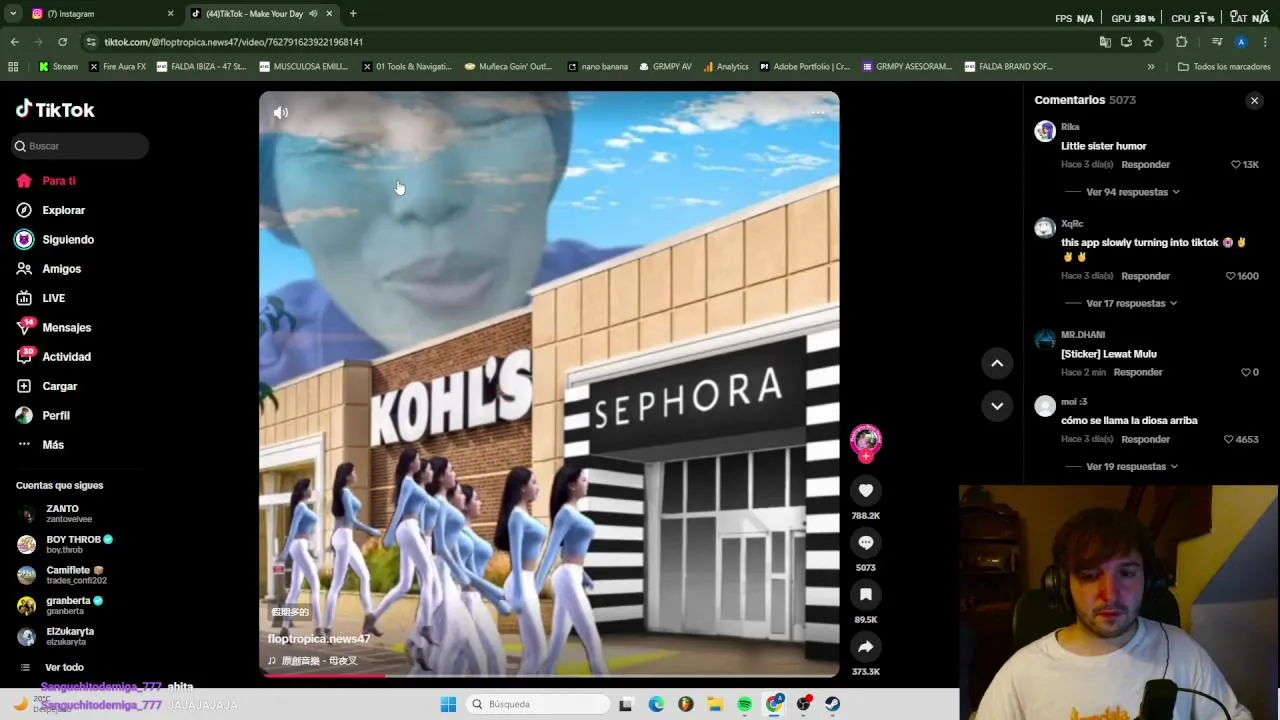Close the Comentarios panel

(x=1254, y=101)
